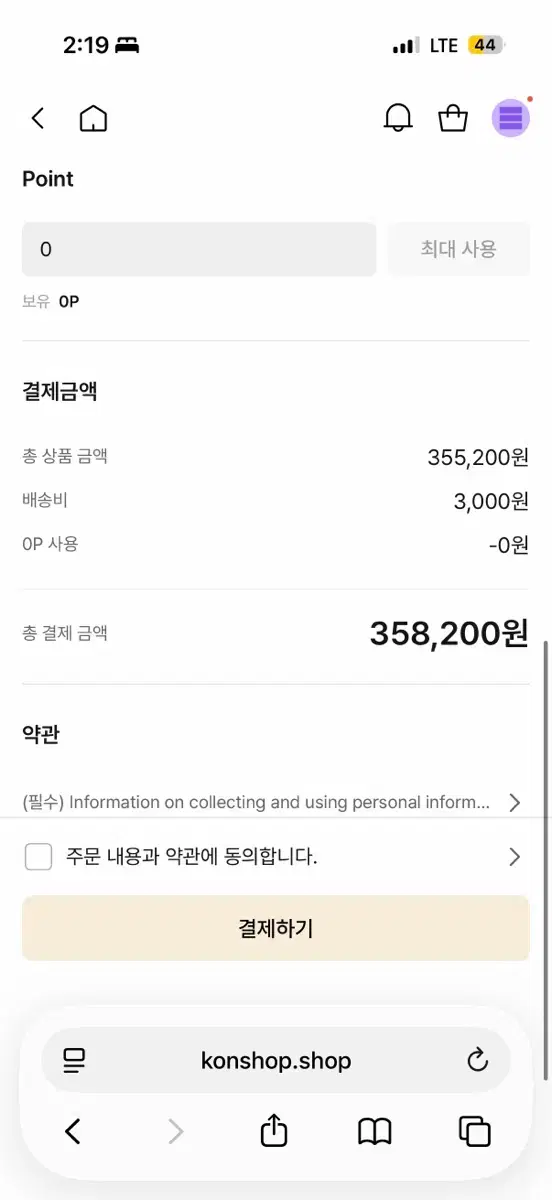This screenshot has height=1200, width=552.
Task: Open notifications bell icon
Action: coord(398,118)
